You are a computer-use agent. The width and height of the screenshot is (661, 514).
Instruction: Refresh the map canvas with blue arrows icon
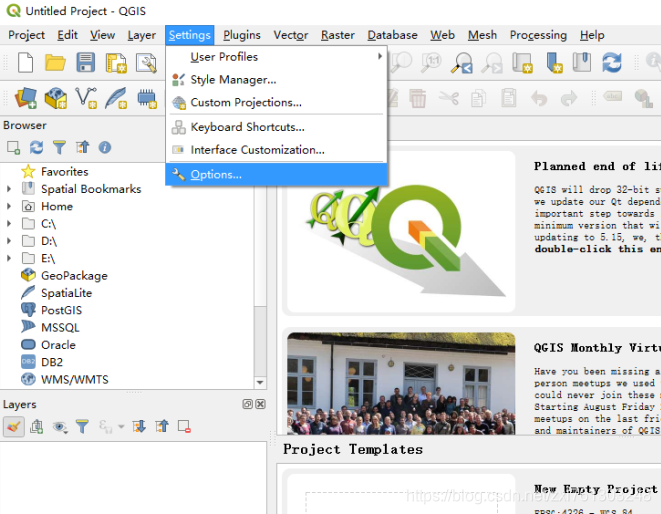click(x=612, y=63)
